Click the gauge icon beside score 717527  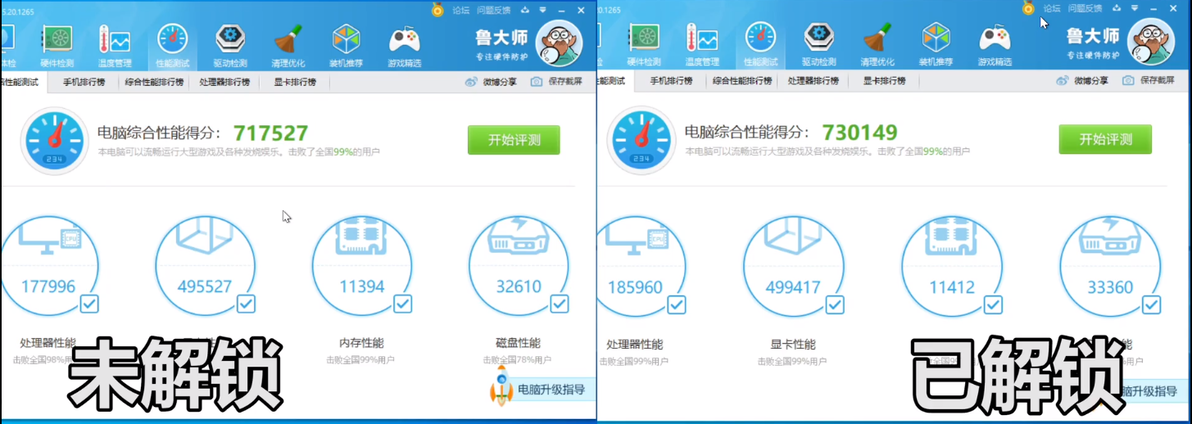(54, 141)
